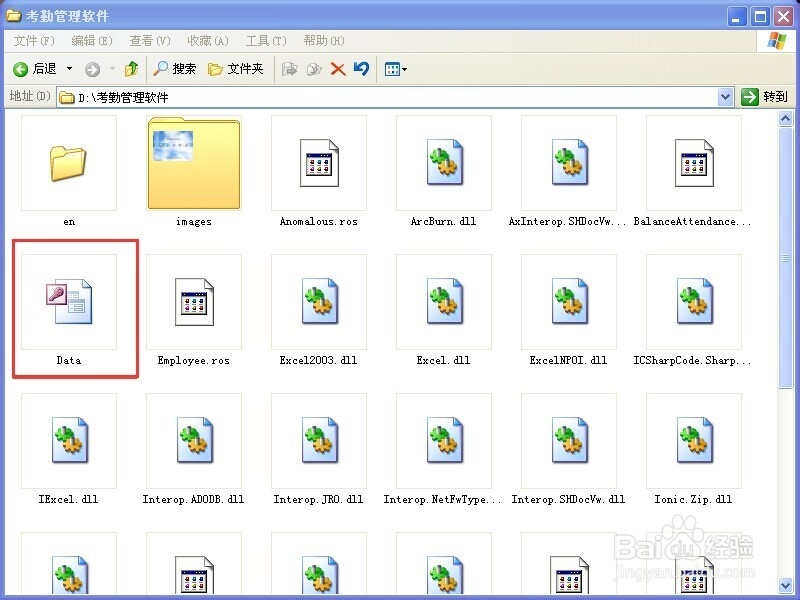Click the file name text Ionic.Zip.dll

click(693, 499)
